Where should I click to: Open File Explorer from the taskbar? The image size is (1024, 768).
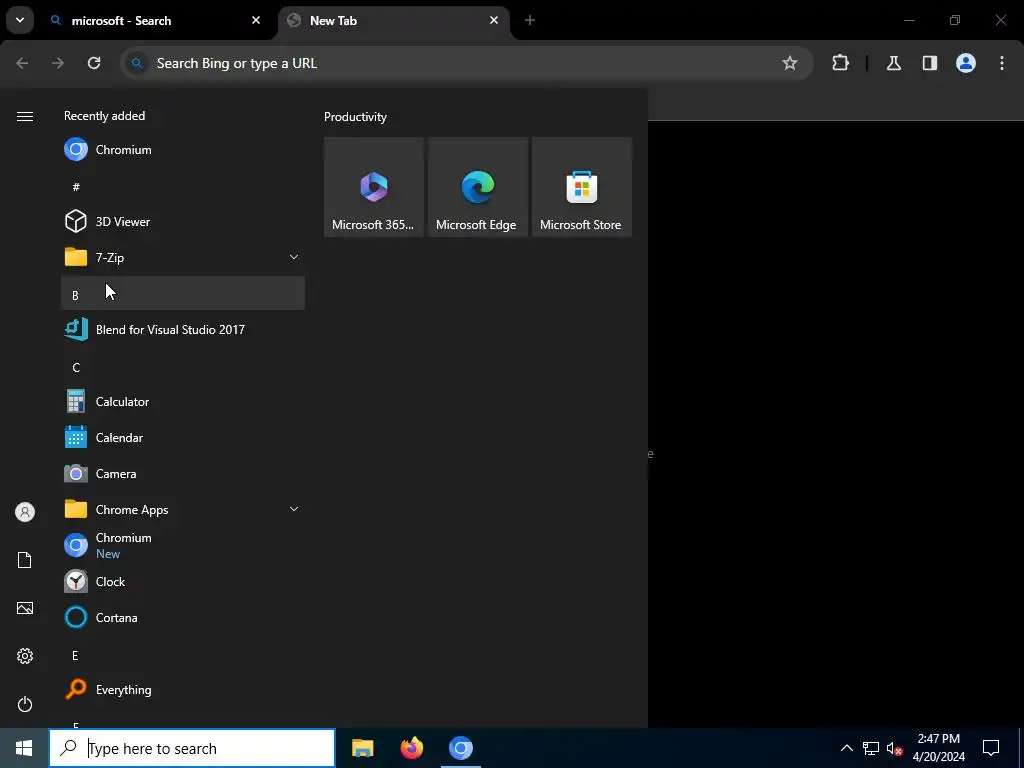pos(362,748)
